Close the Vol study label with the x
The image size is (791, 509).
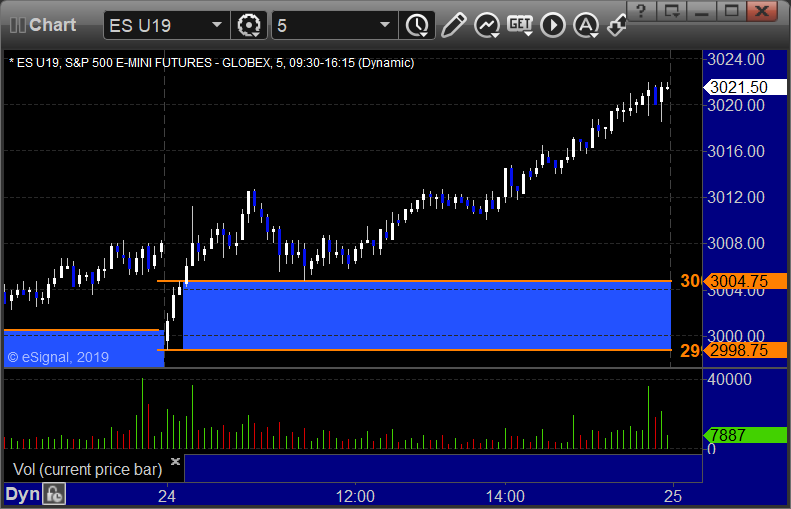pyautogui.click(x=175, y=461)
